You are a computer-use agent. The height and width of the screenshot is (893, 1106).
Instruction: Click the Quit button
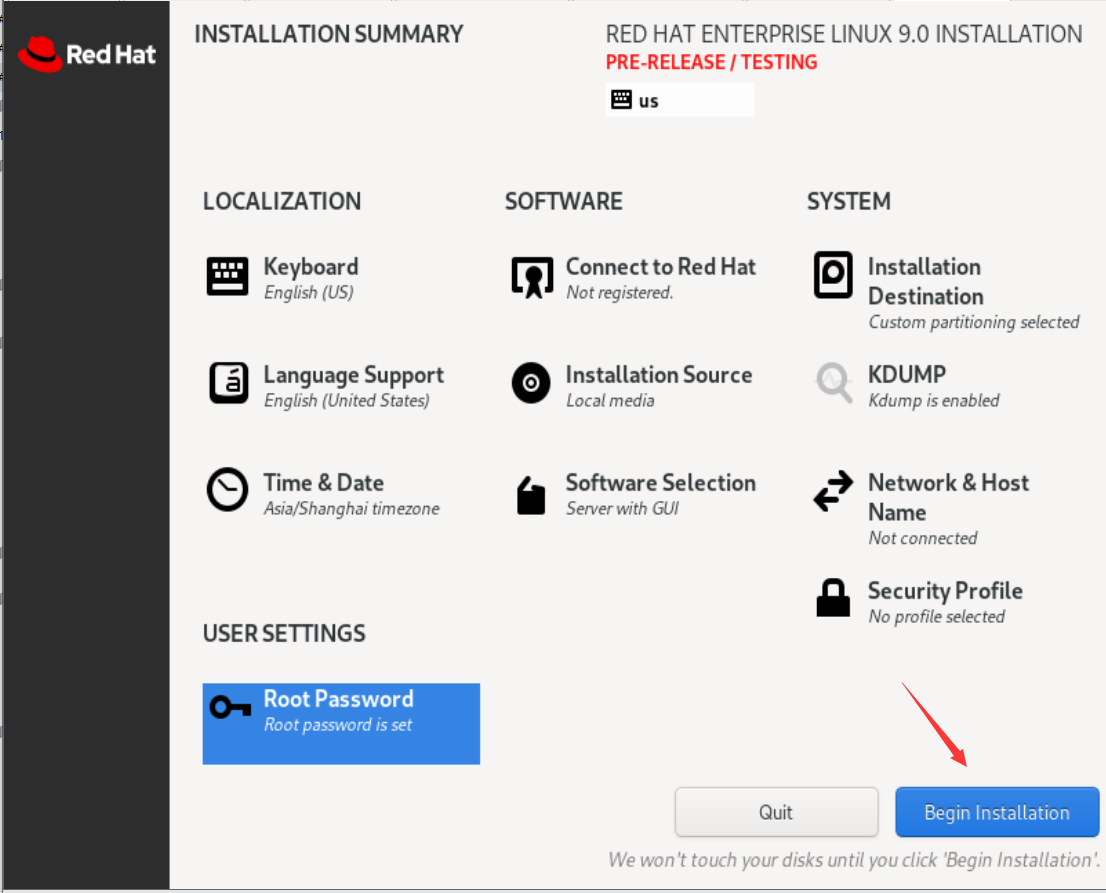[776, 812]
